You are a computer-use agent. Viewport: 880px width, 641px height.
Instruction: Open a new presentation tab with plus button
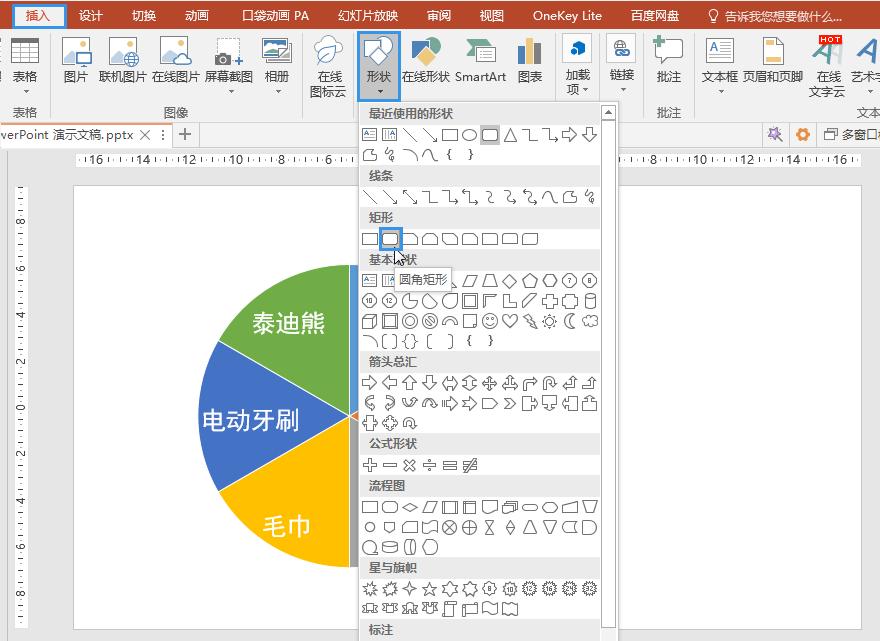[x=185, y=134]
